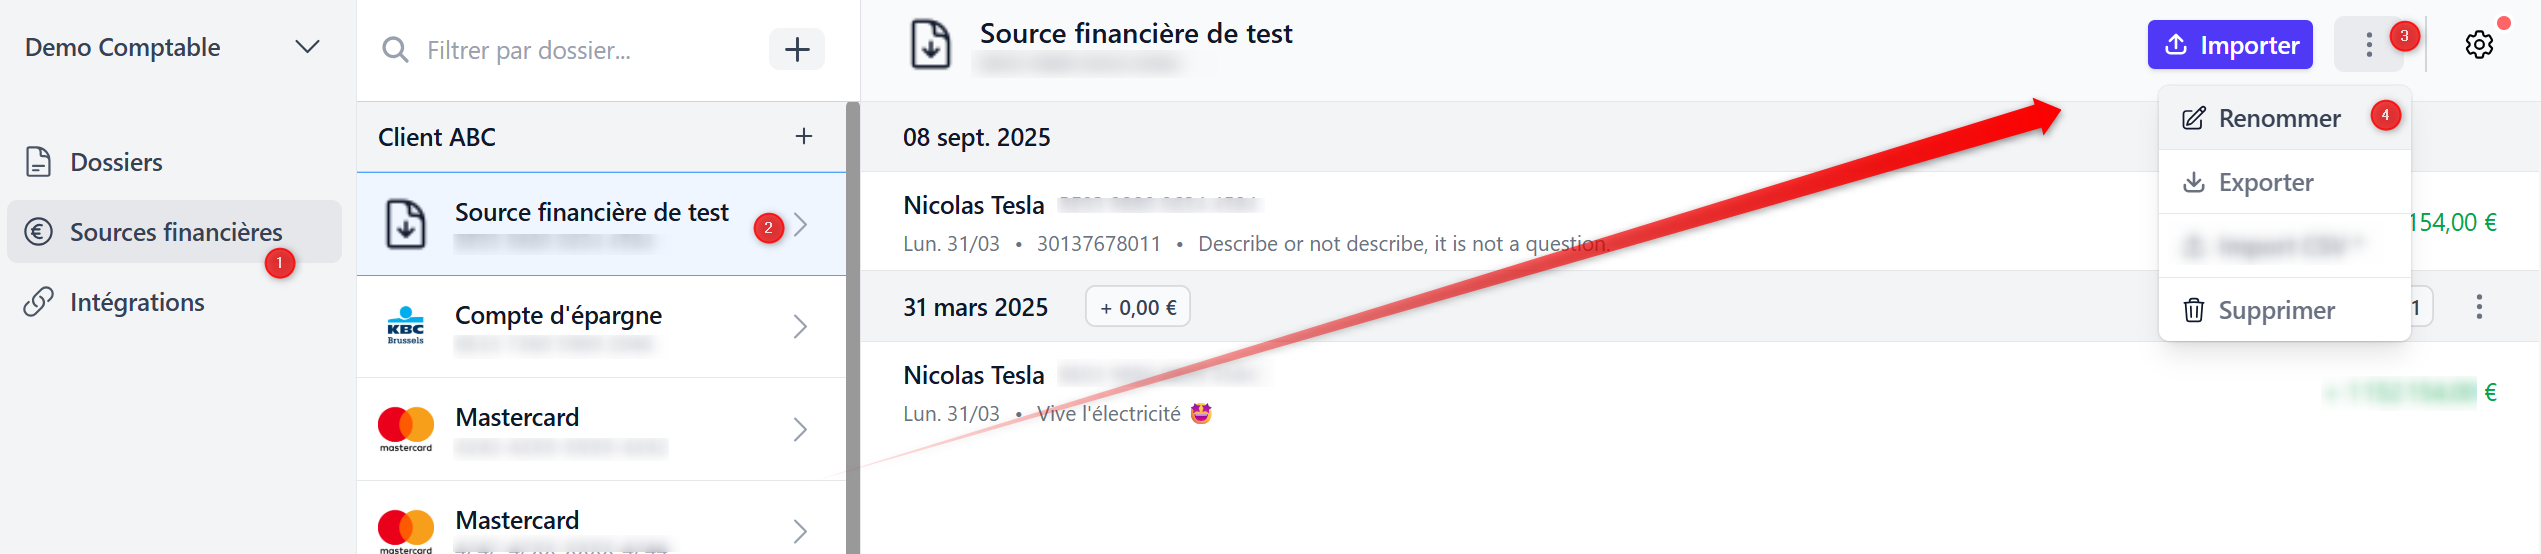Image resolution: width=2541 pixels, height=554 pixels.
Task: Click the KBC Brussels logo icon
Action: click(405, 327)
